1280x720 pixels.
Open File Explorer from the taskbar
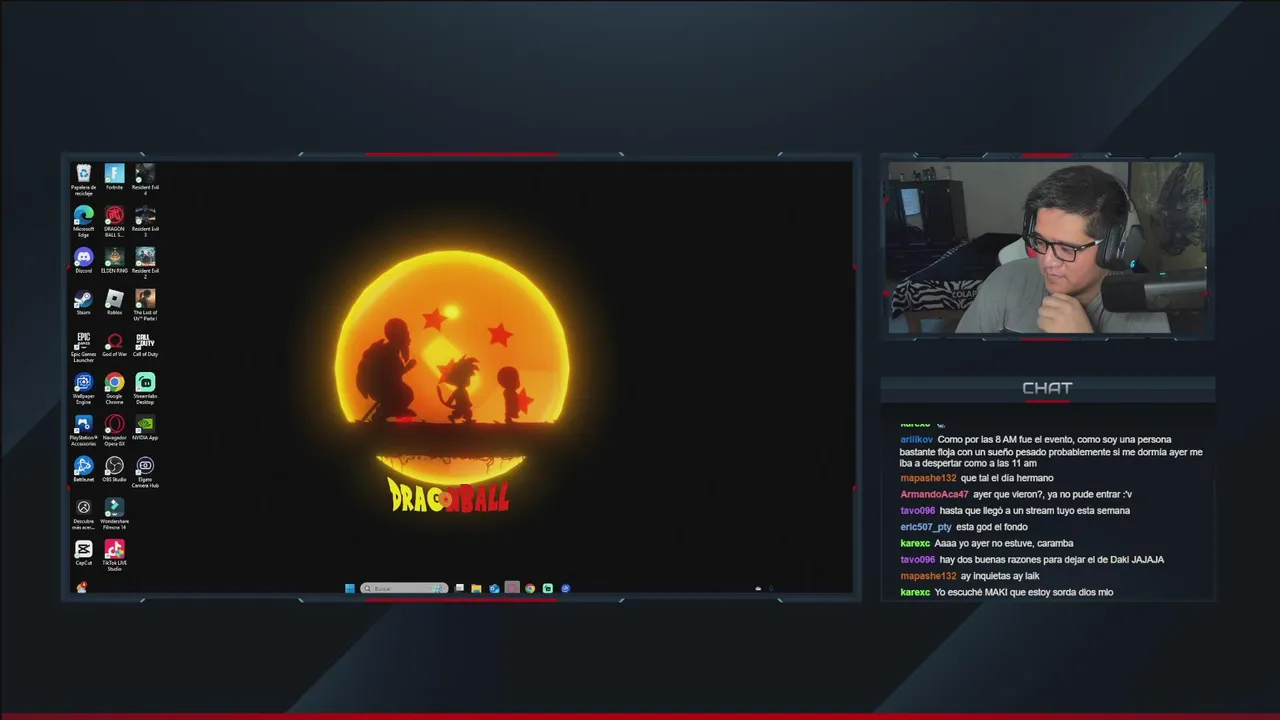coord(476,588)
